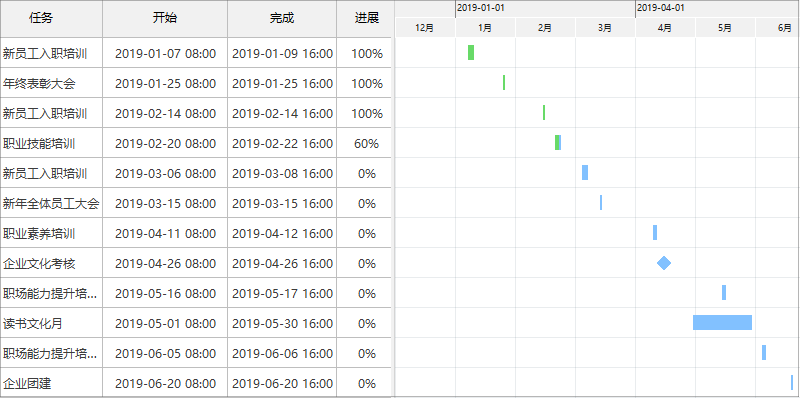Select the 1月 timeline month header
800x398 pixels.
pyautogui.click(x=485, y=28)
